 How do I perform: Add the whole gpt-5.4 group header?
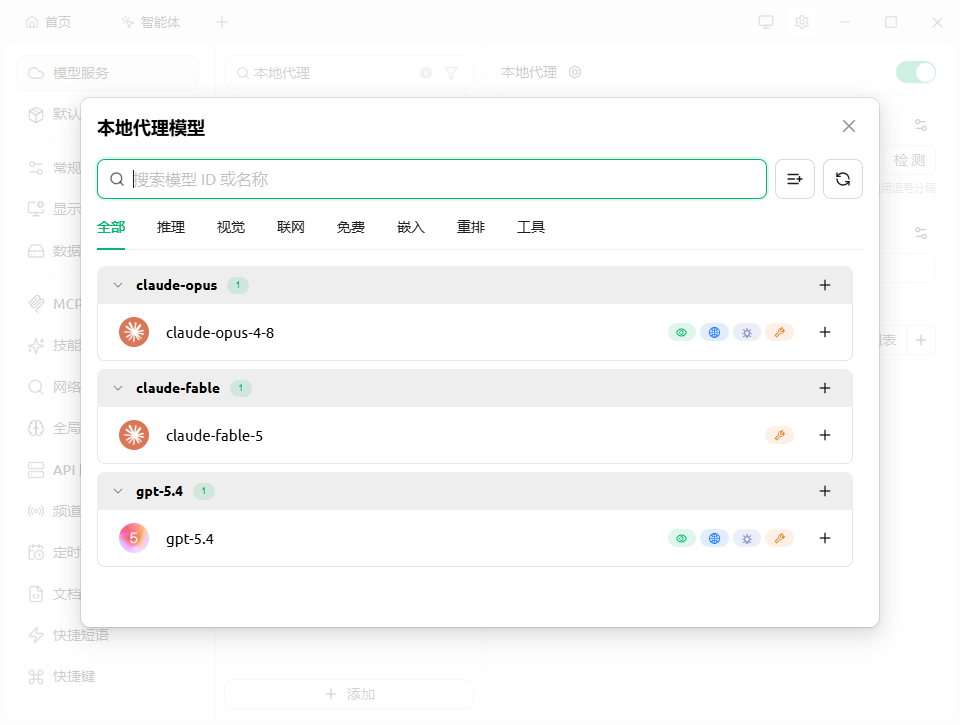pos(825,491)
